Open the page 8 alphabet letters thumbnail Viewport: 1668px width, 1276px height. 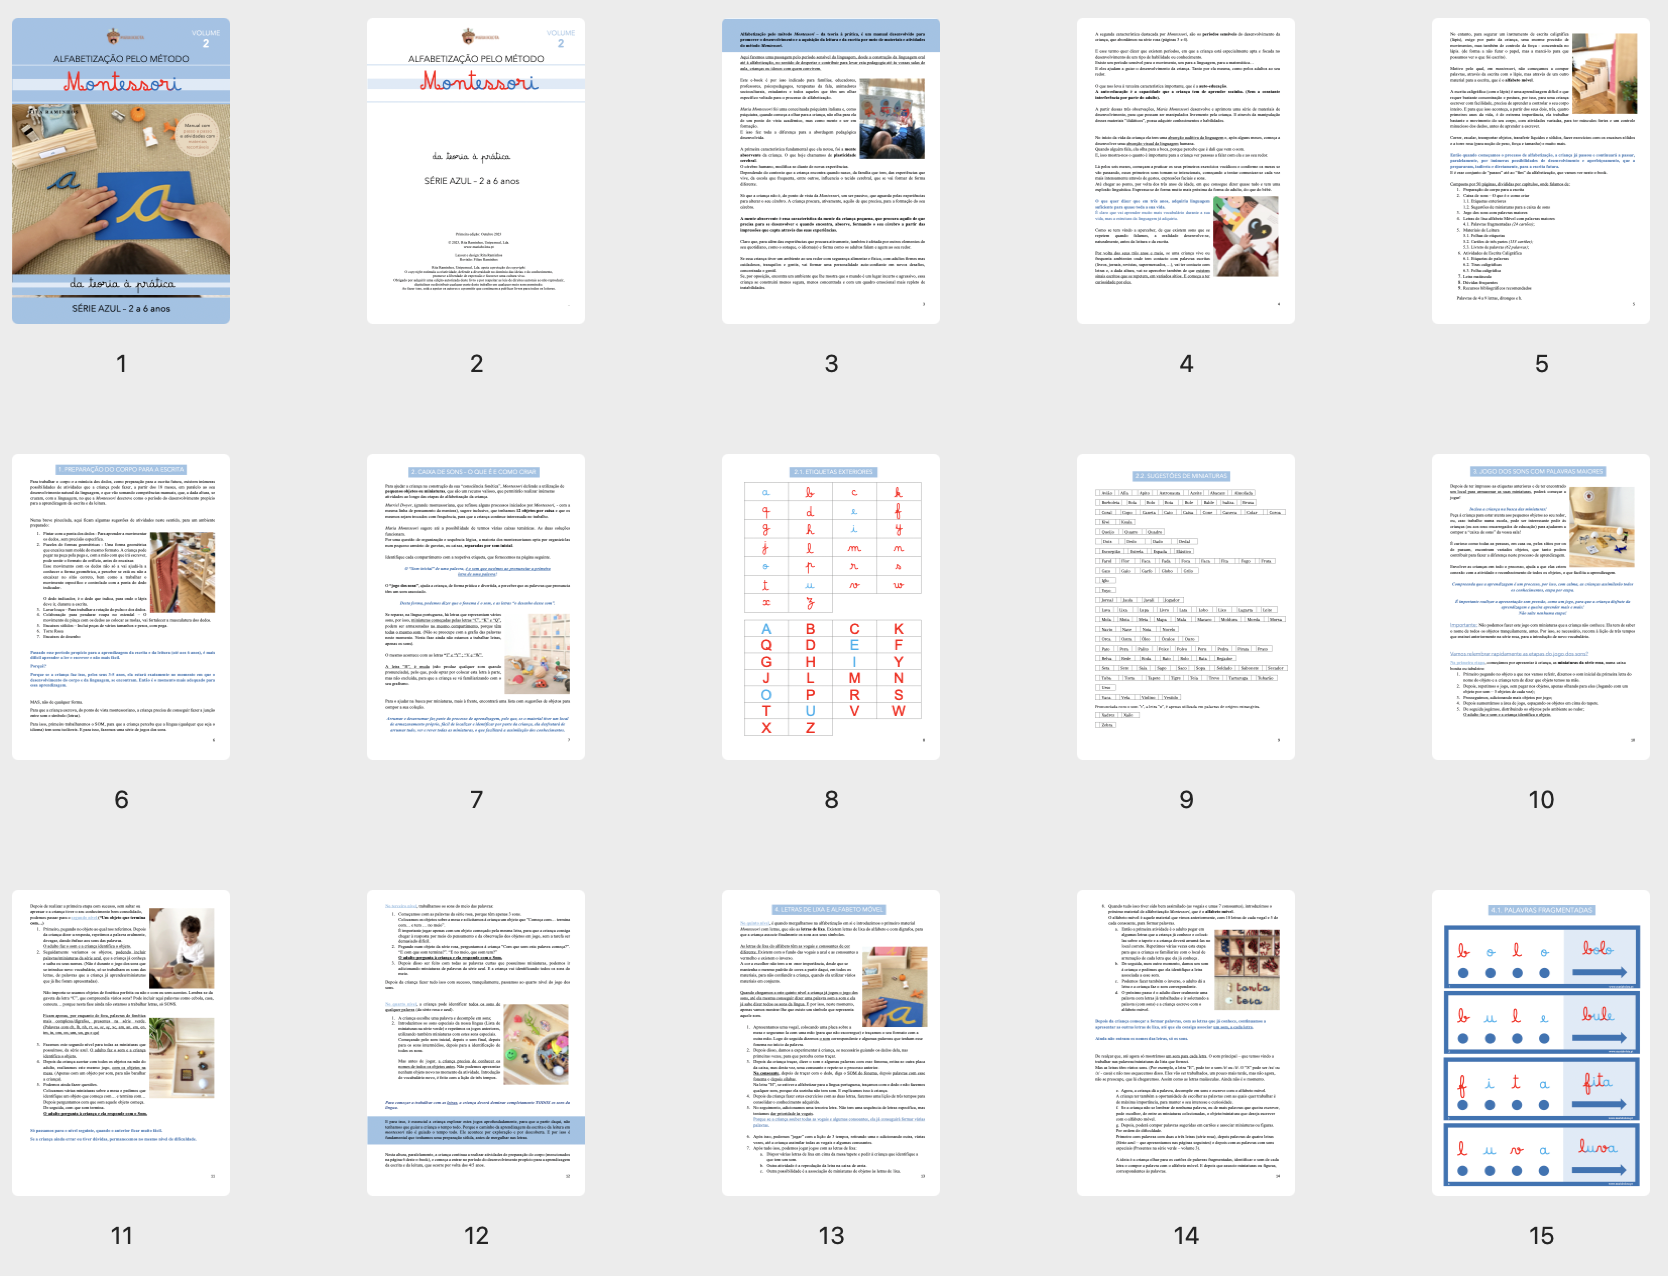(x=831, y=607)
